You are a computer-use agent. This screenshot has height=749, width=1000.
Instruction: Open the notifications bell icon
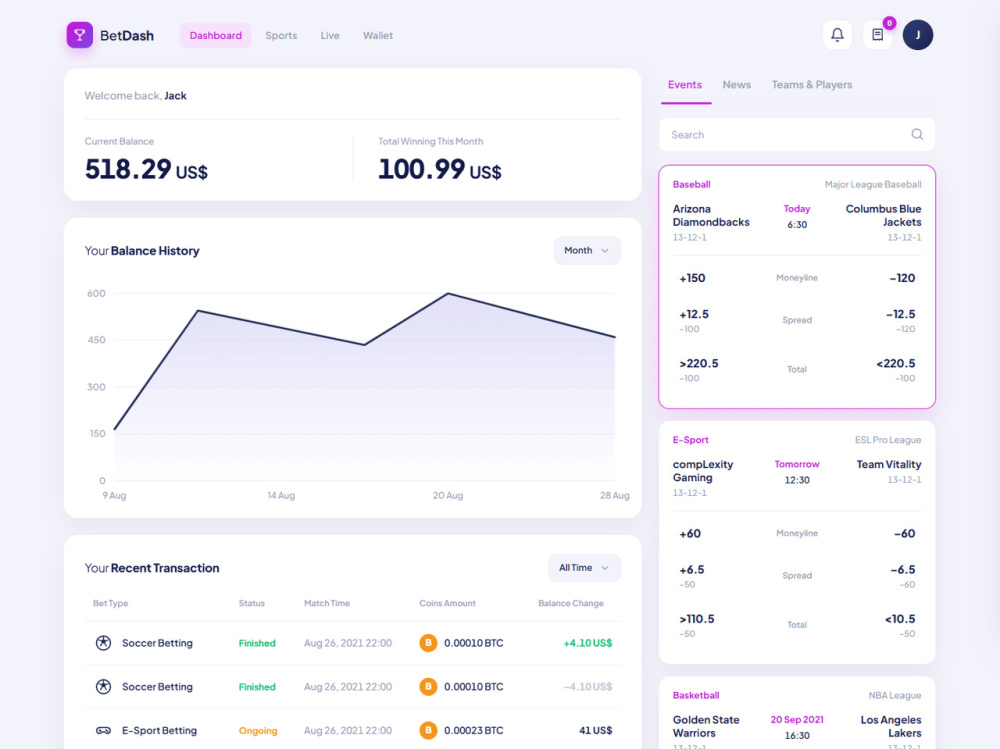[837, 35]
